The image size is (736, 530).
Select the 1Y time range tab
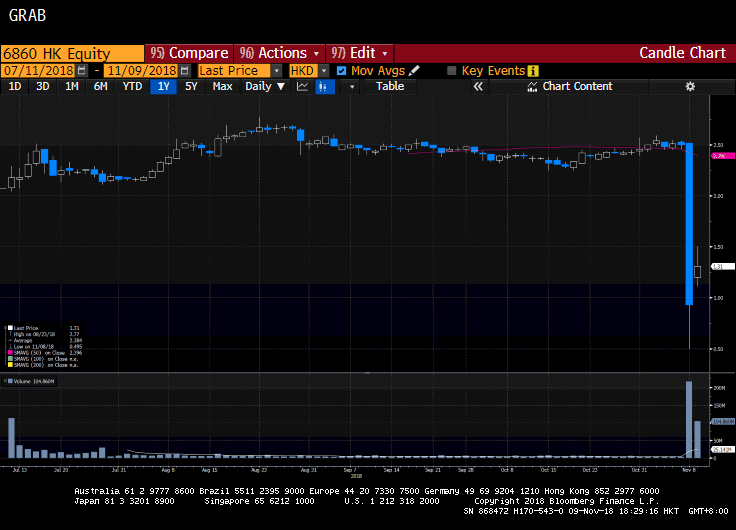(x=163, y=86)
